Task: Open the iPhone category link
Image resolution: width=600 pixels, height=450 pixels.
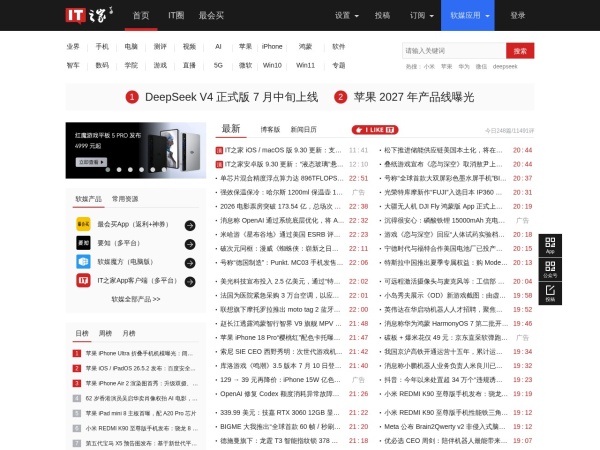Action: click(272, 46)
